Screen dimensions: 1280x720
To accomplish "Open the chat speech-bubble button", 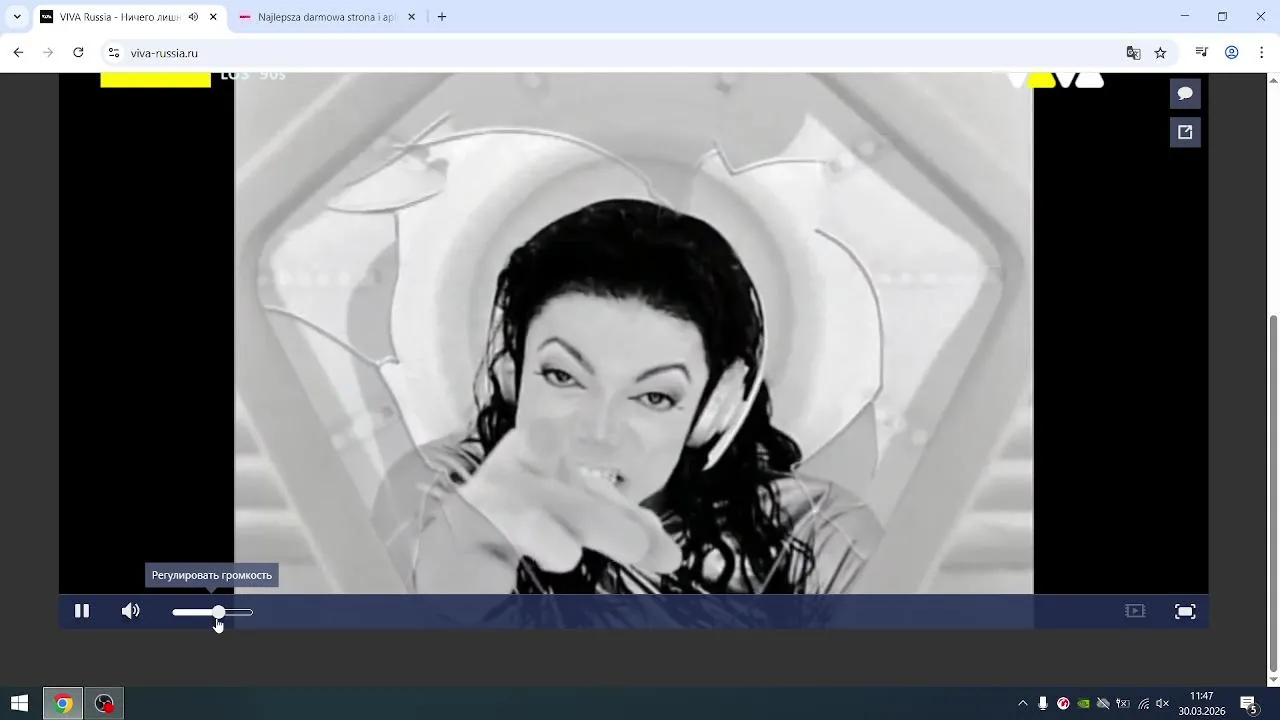I will [1185, 93].
